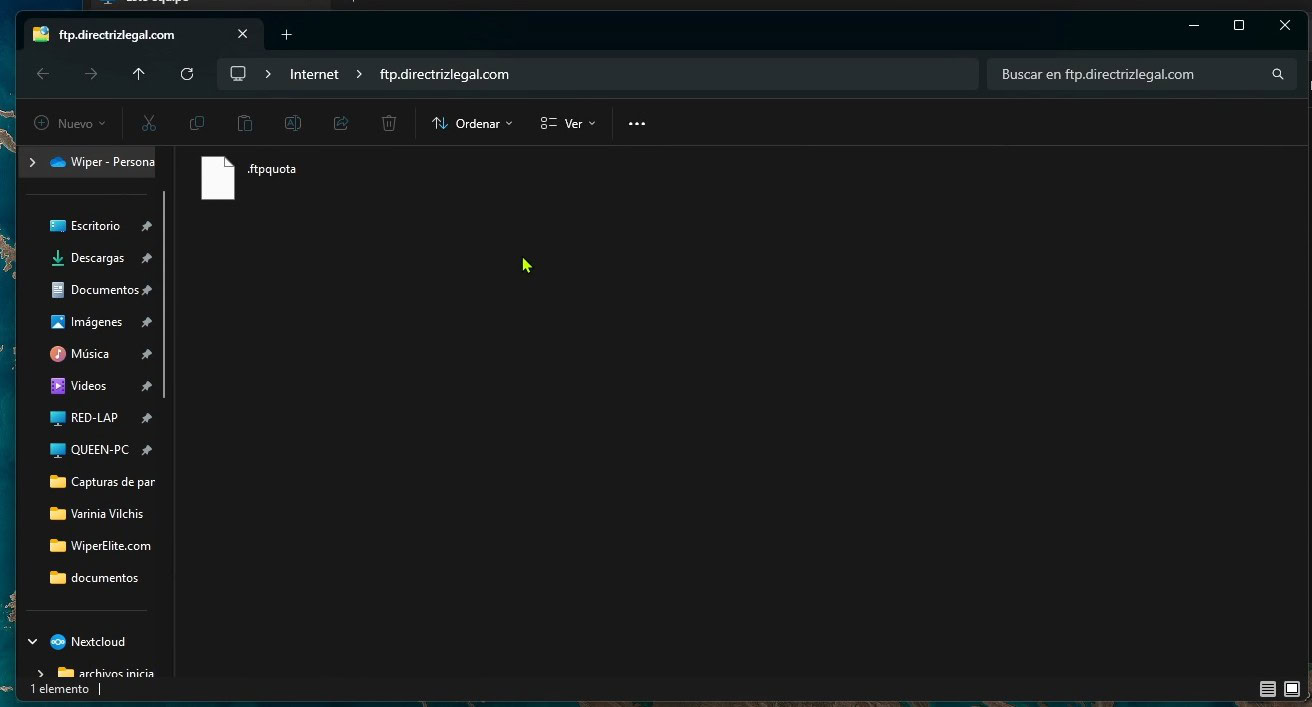Open Videos in the sidebar
The image size is (1312, 707).
(x=90, y=386)
